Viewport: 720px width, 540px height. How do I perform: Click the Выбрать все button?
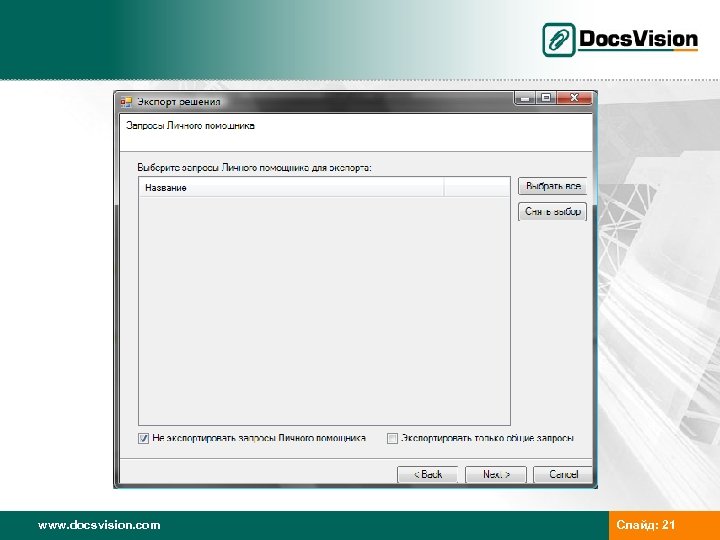click(552, 186)
